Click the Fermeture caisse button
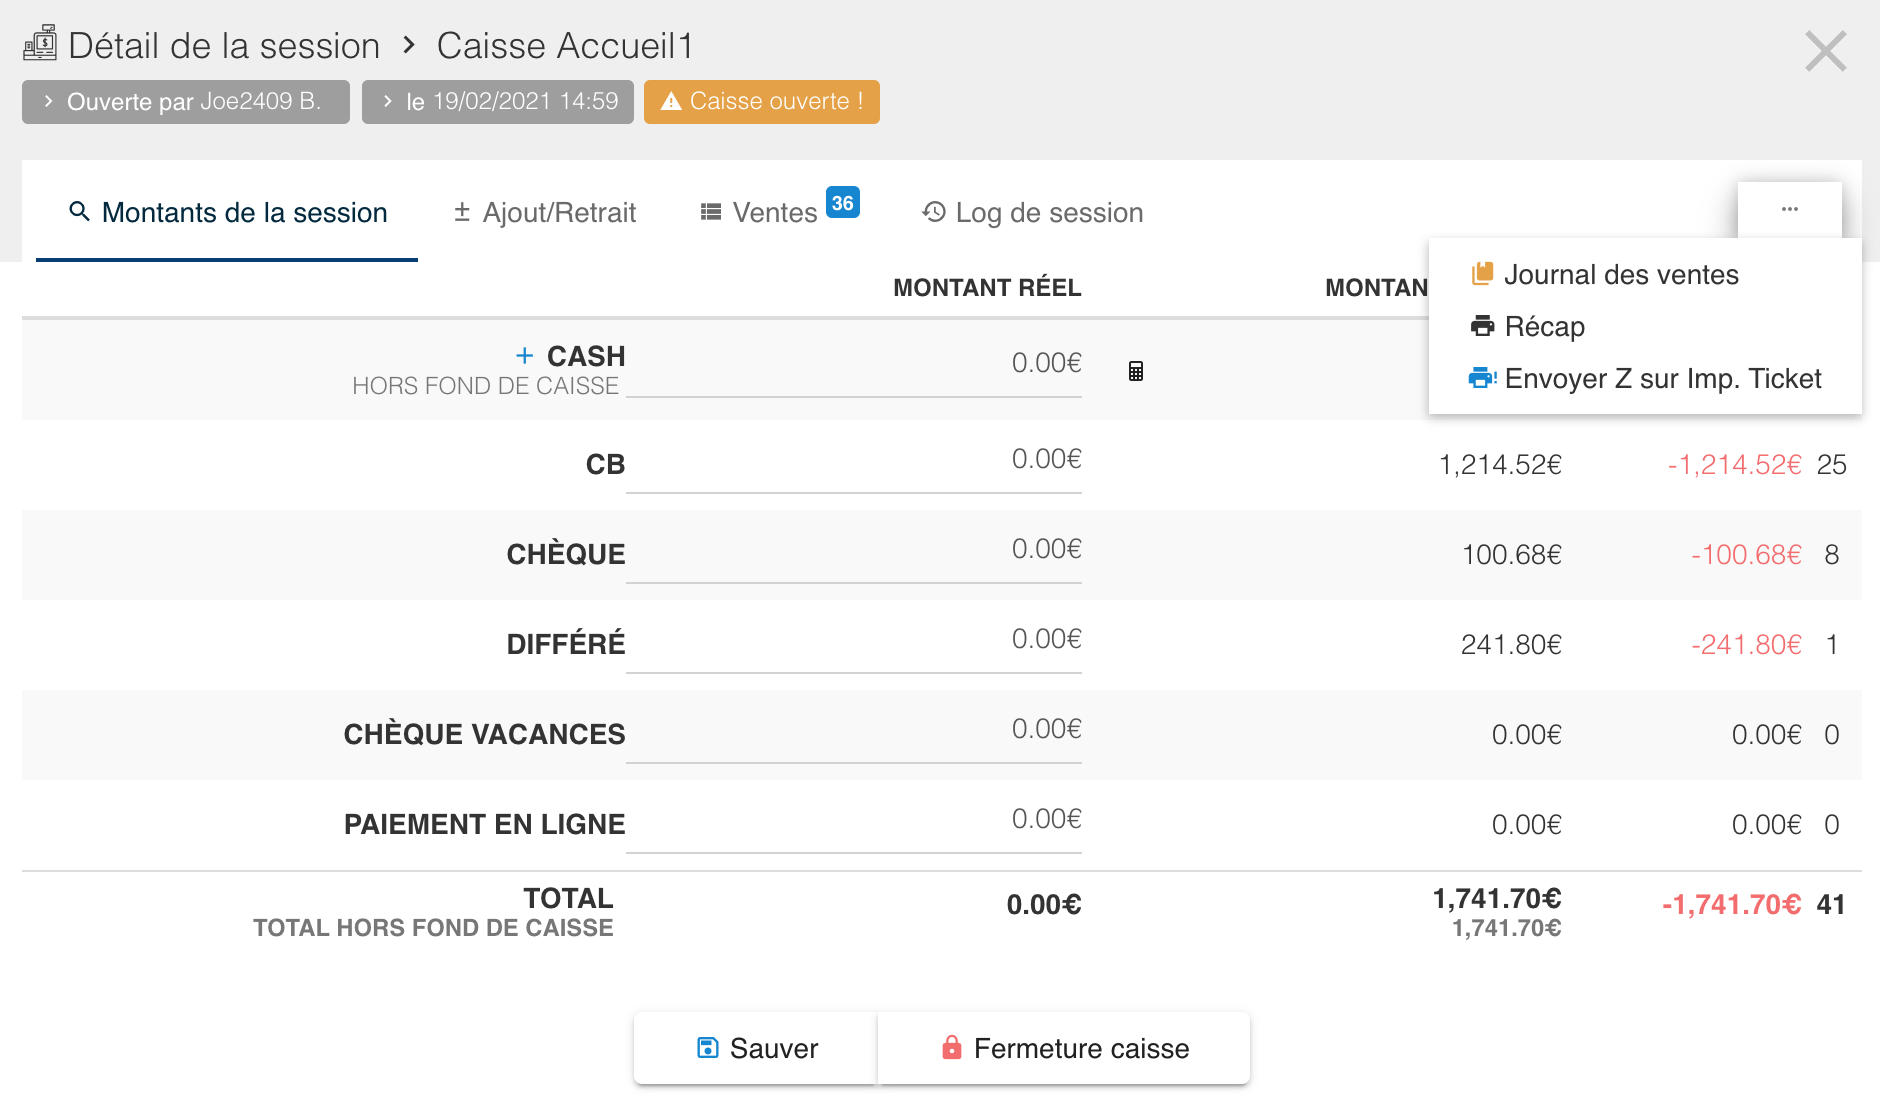This screenshot has height=1118, width=1880. pyautogui.click(x=1064, y=1048)
